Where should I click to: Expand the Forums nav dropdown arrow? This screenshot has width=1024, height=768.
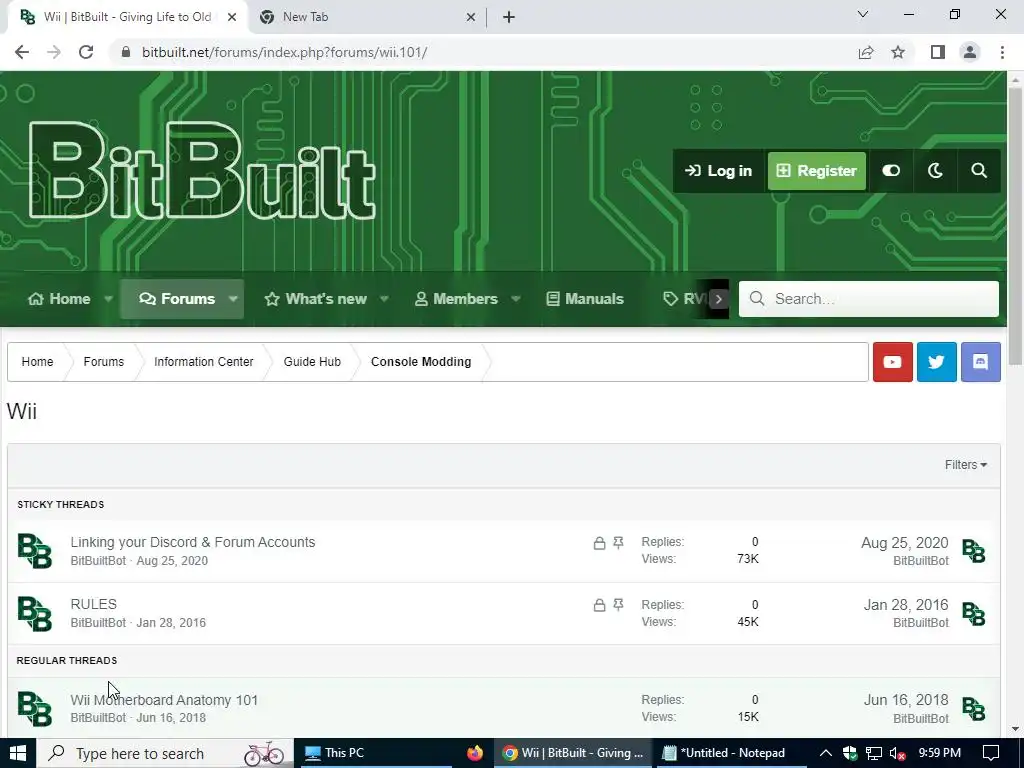[x=233, y=299]
